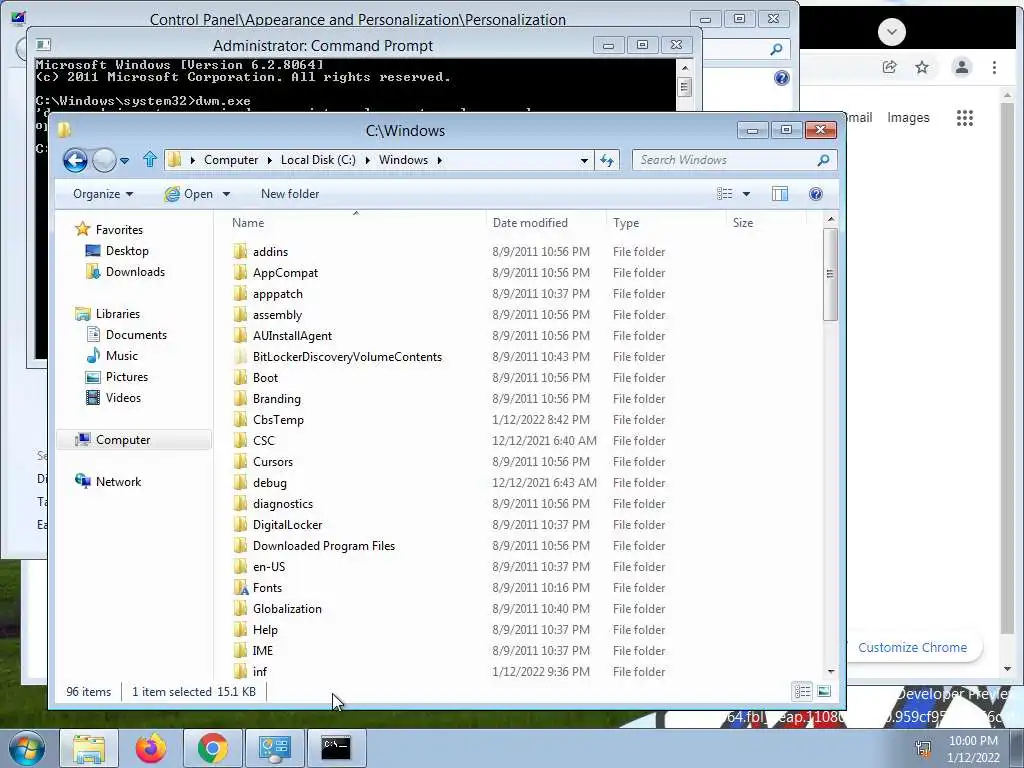Select the Boot folder icon
1024x768 pixels.
[240, 377]
